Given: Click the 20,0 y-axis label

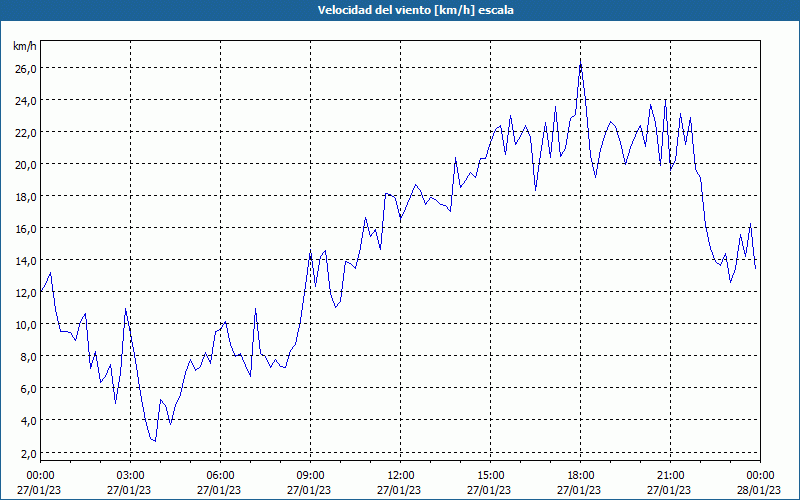Looking at the screenshot, I should [26, 165].
